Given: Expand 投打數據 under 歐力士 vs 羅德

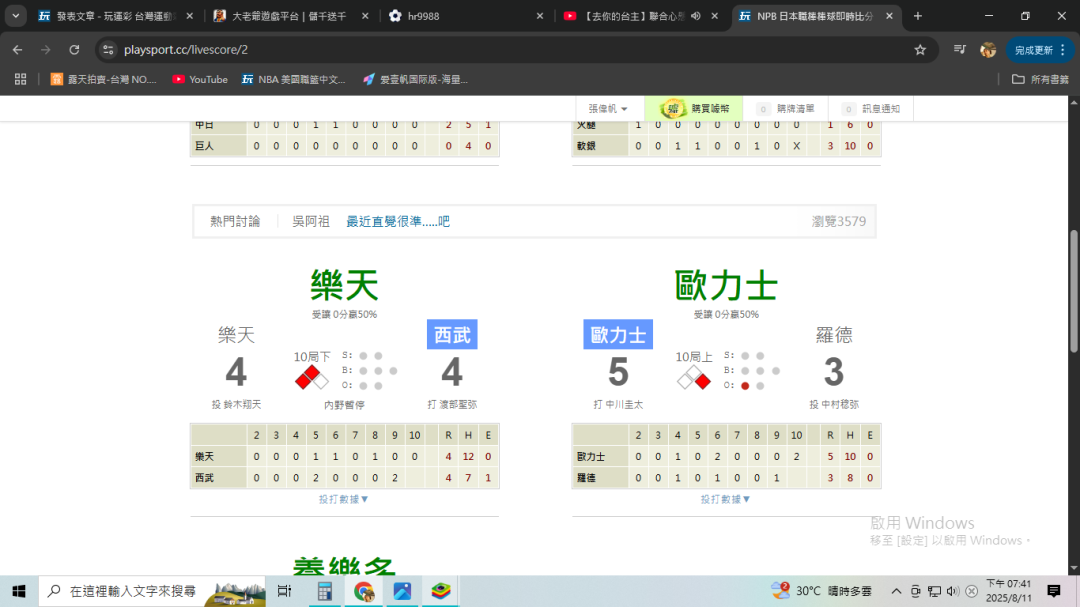Looking at the screenshot, I should click(725, 499).
